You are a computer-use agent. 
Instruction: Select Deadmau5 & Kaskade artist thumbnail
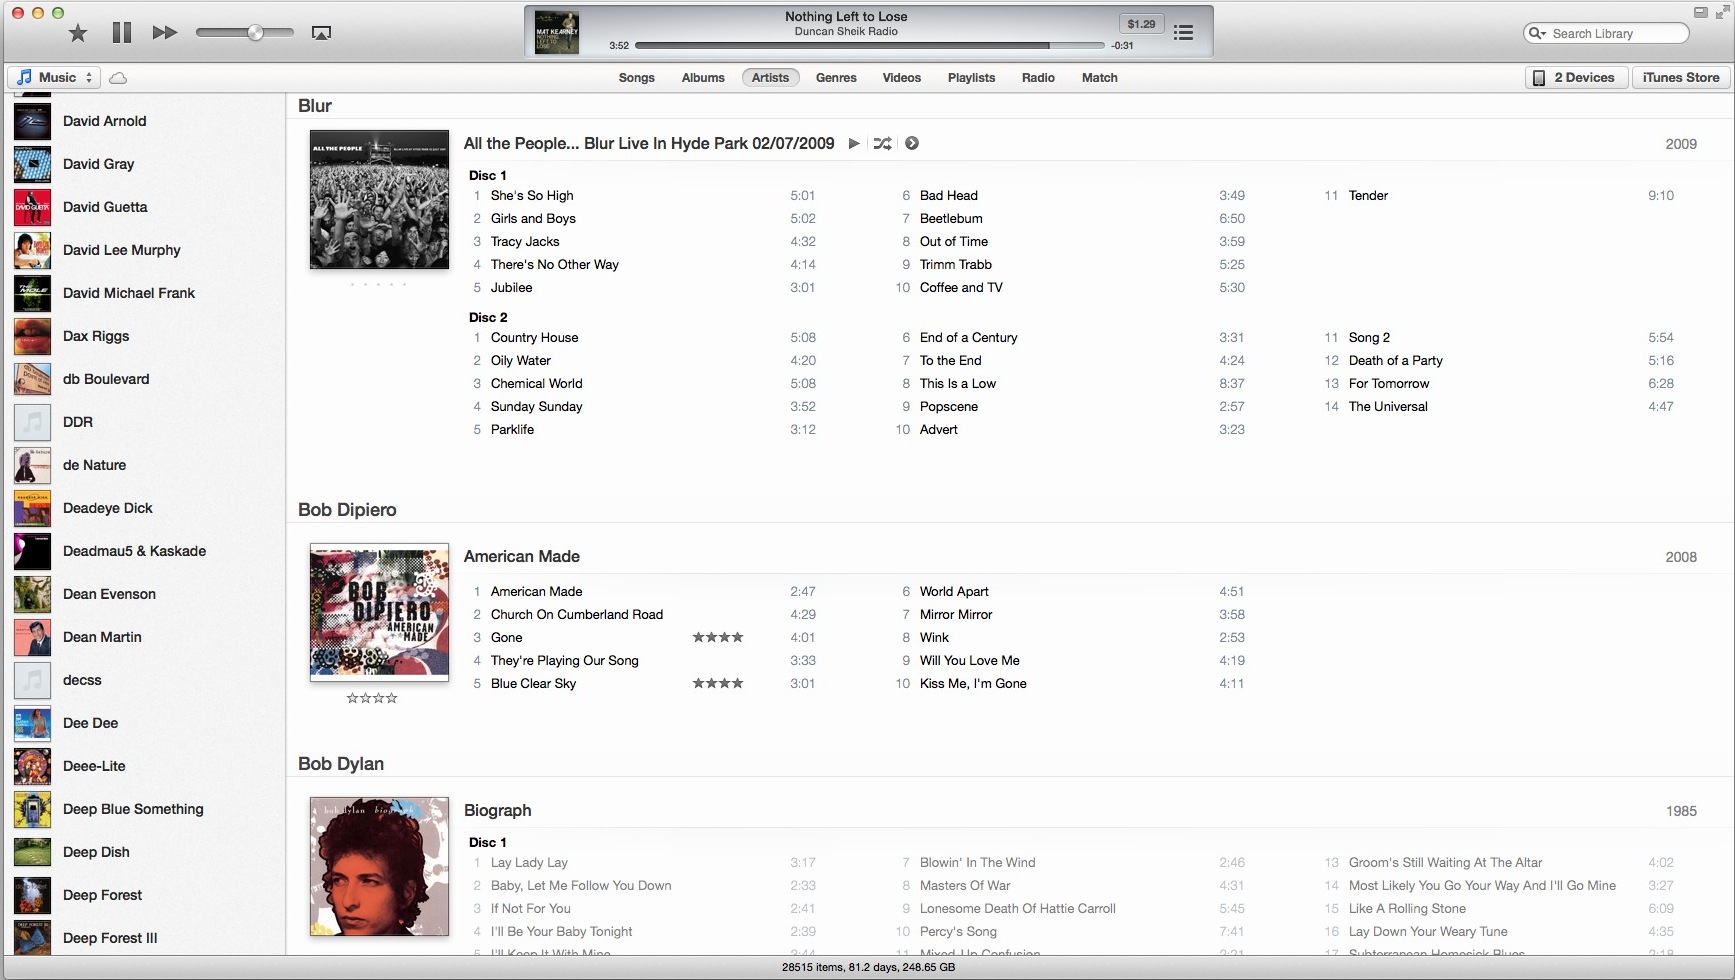coord(32,551)
